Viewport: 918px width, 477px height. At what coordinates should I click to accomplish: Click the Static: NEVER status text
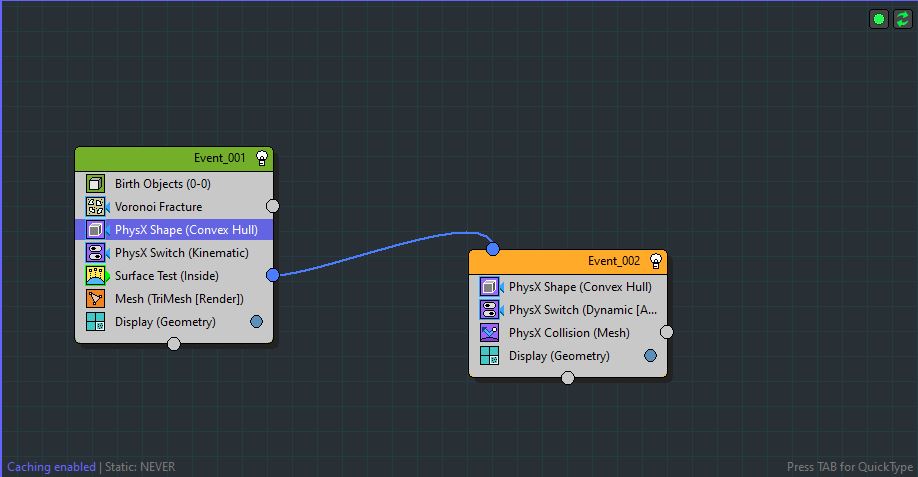(x=140, y=467)
